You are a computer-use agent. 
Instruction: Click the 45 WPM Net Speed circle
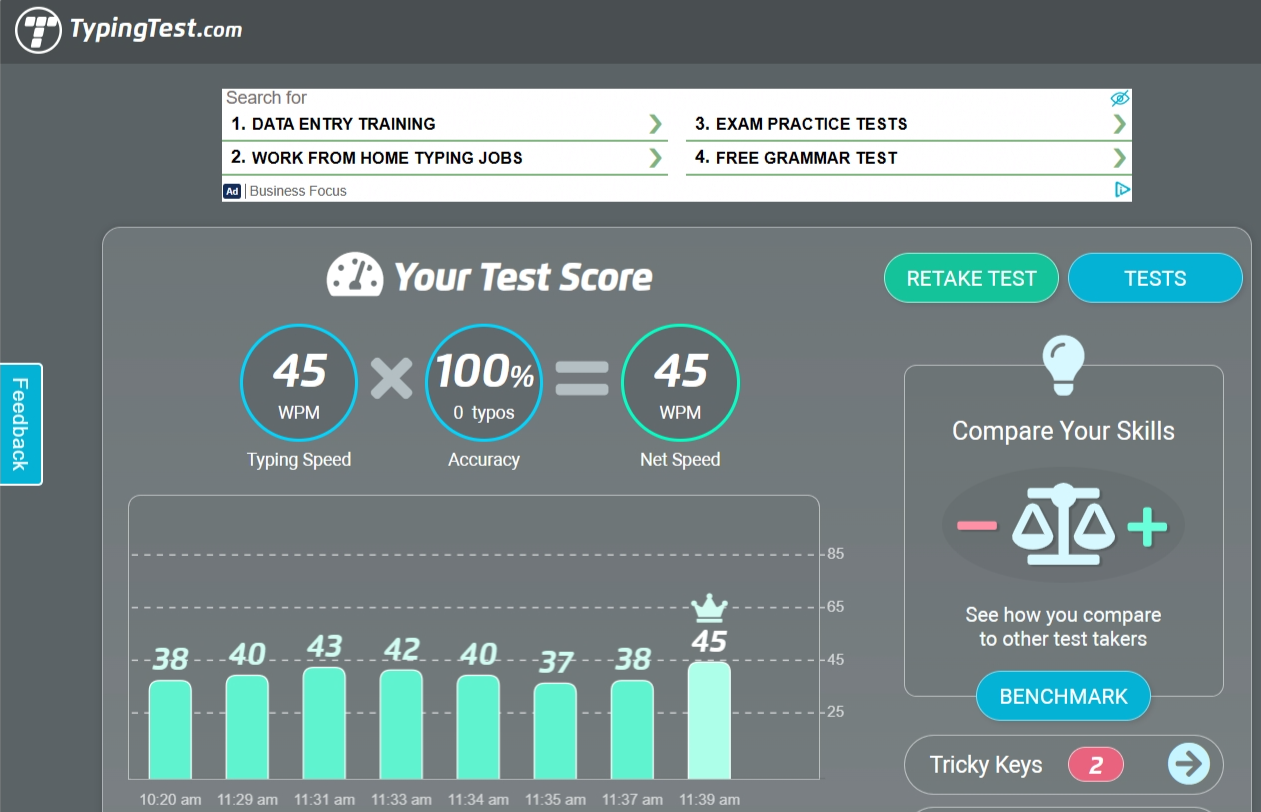click(x=680, y=383)
